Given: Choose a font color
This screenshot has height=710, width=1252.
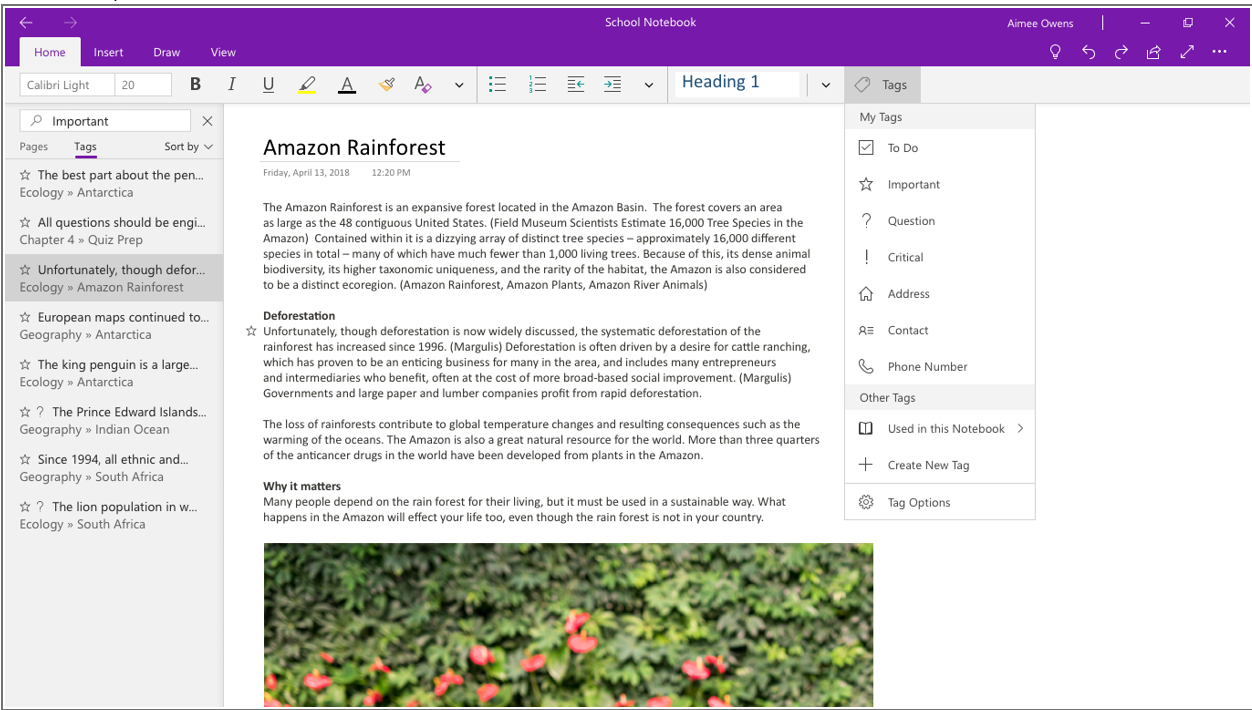Looking at the screenshot, I should pos(346,84).
